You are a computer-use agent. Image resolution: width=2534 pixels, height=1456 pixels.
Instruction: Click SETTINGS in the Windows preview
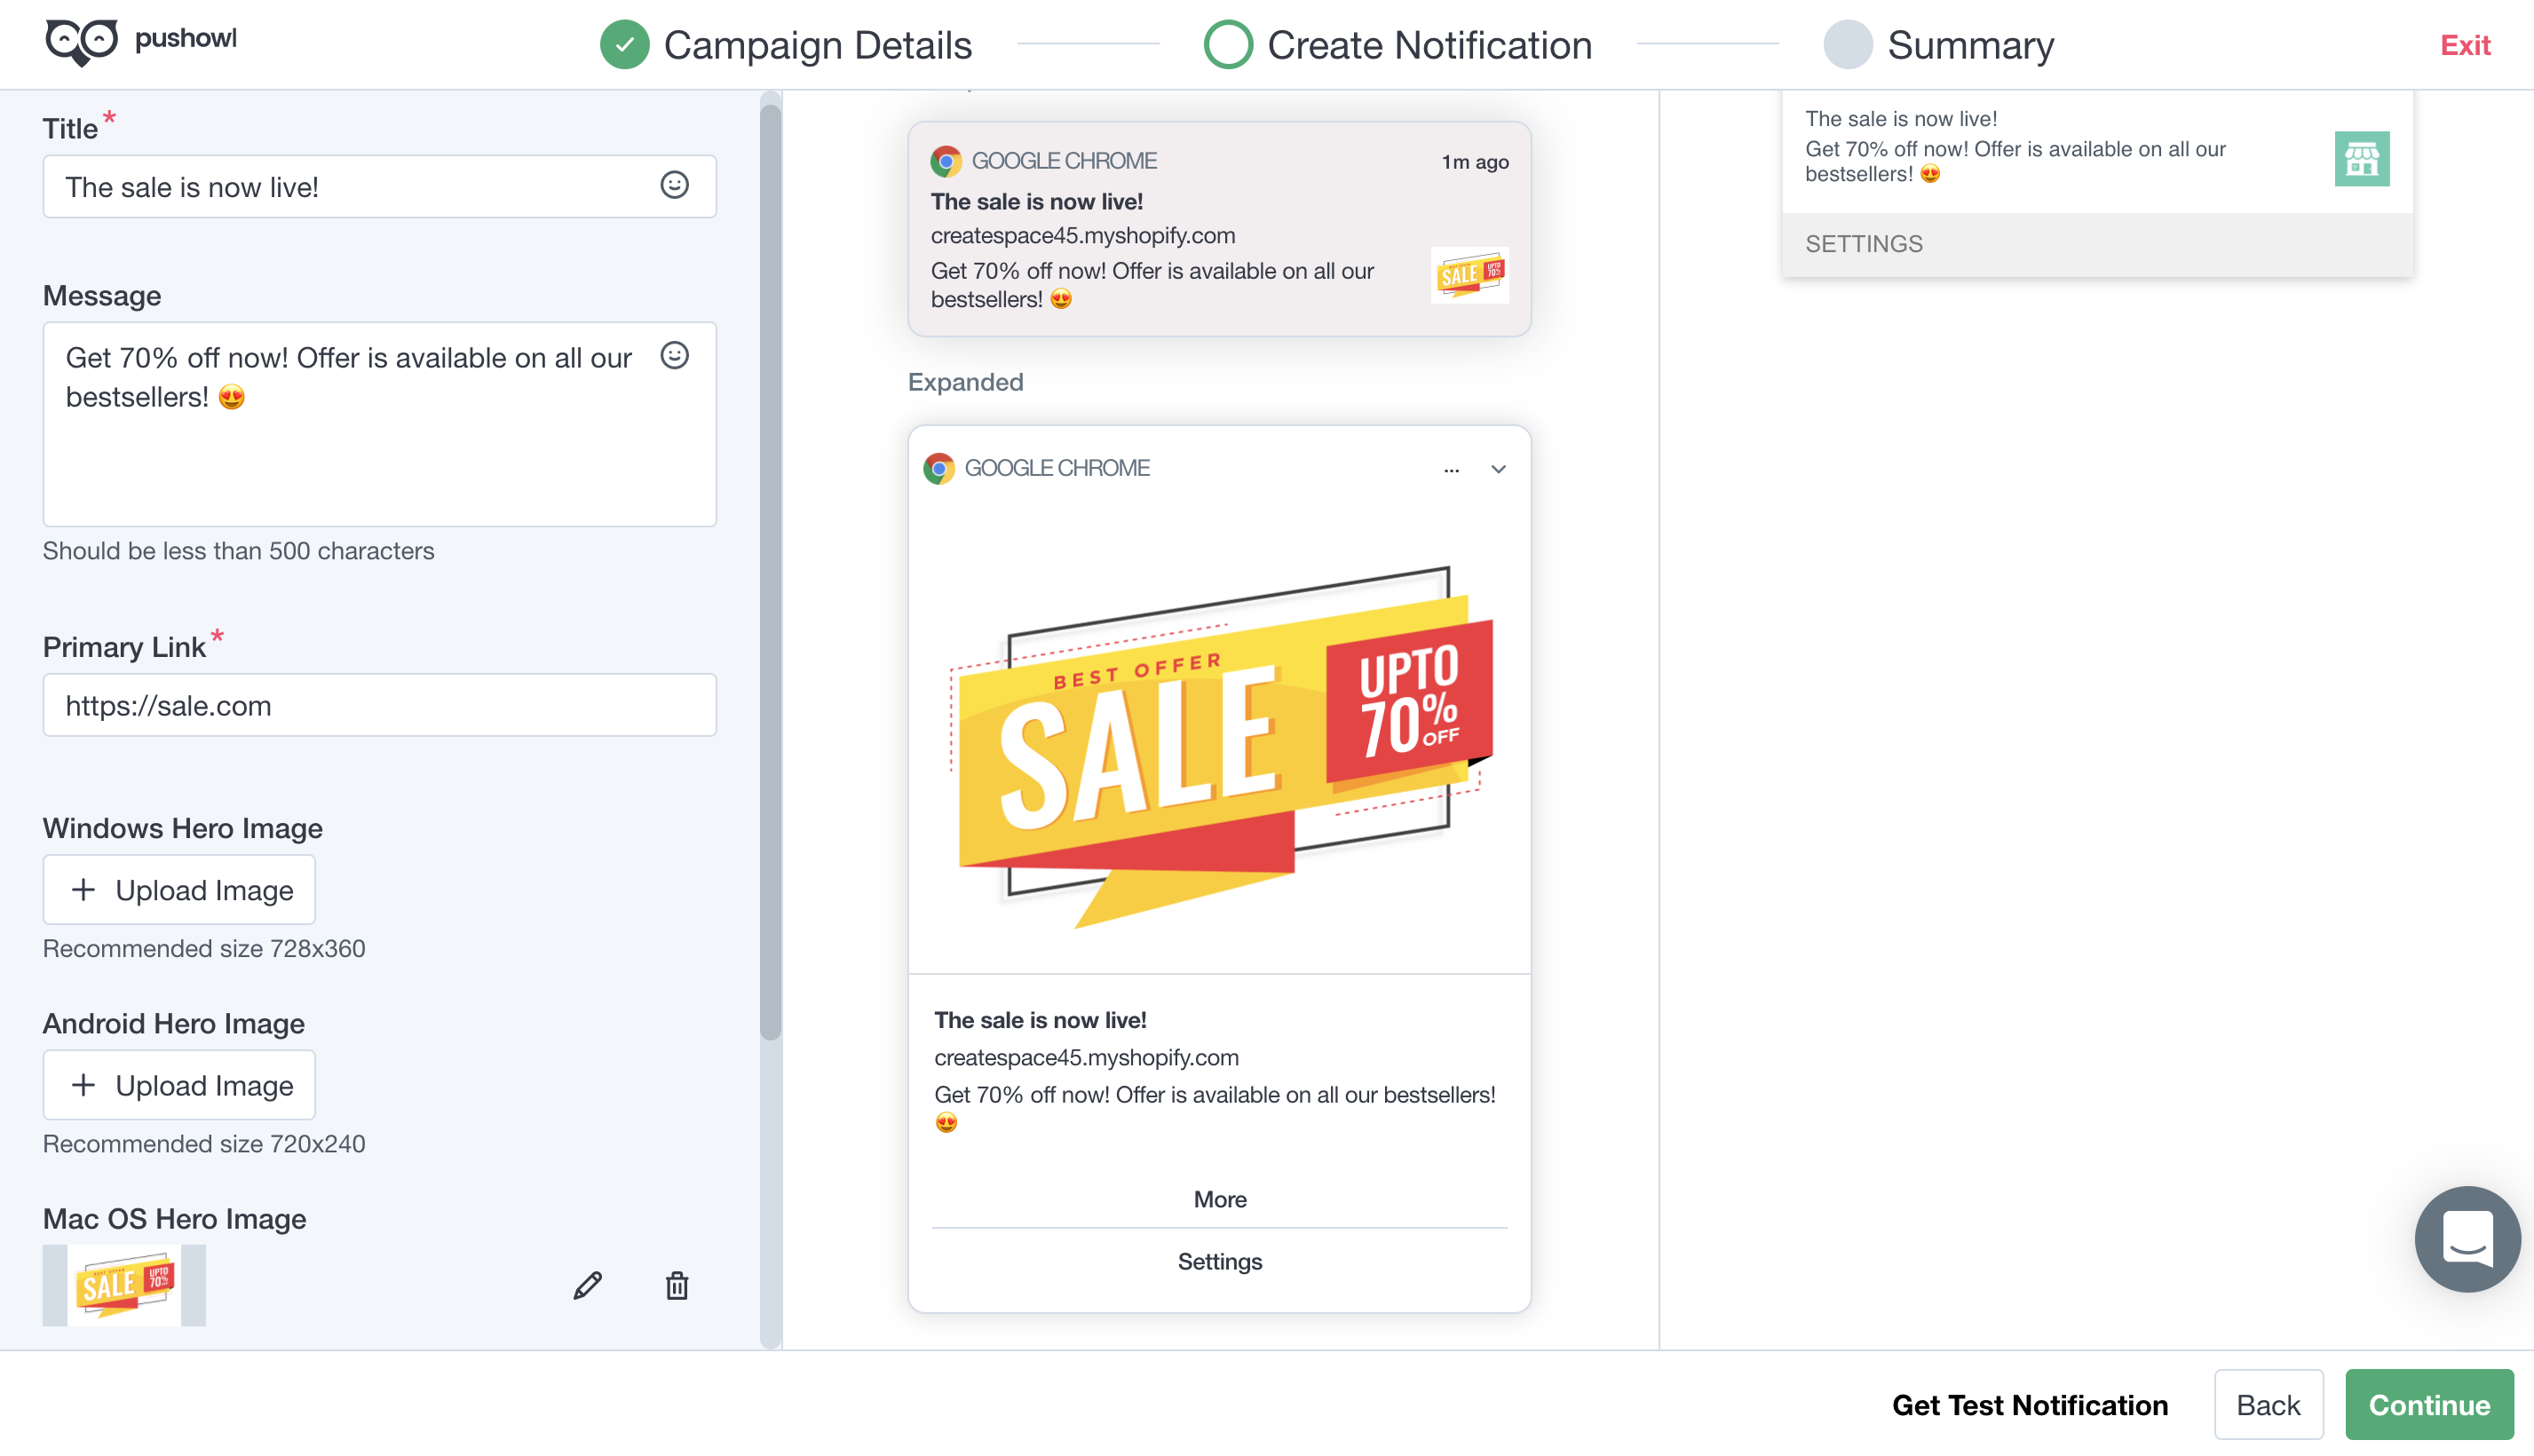[x=1864, y=244]
